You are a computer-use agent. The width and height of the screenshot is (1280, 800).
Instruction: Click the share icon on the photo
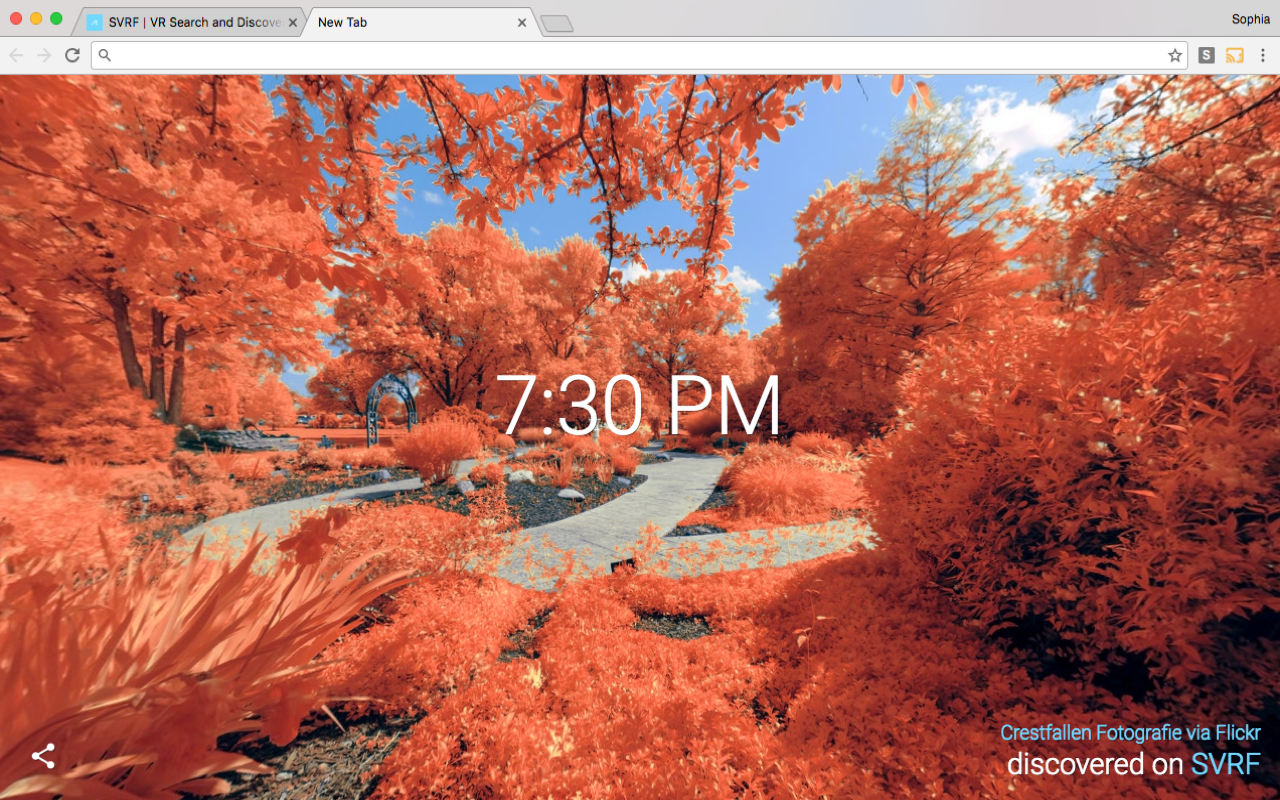pos(43,756)
